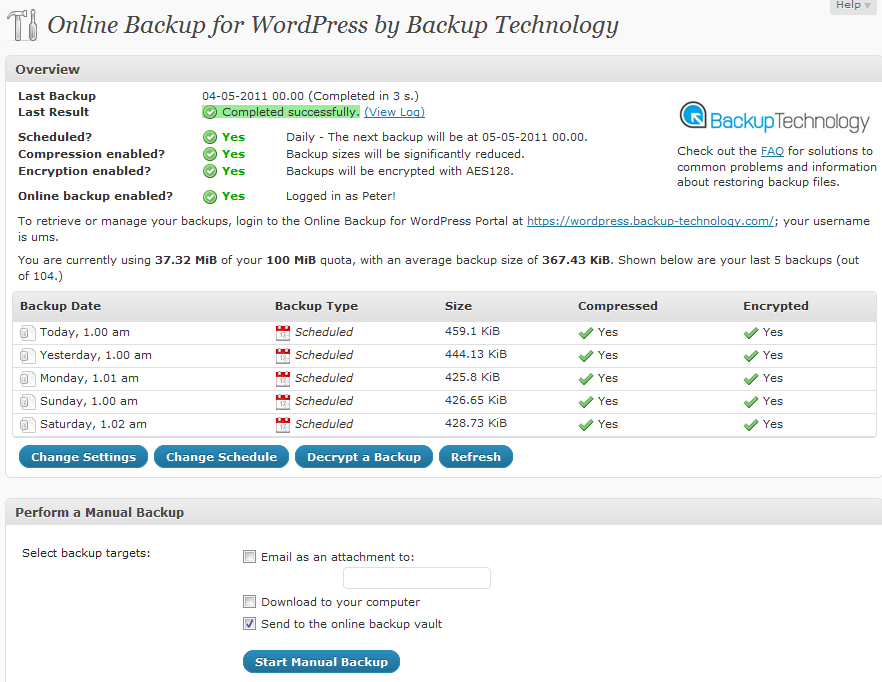
Task: Uncheck Send to the online backup vault
Action: 249,624
